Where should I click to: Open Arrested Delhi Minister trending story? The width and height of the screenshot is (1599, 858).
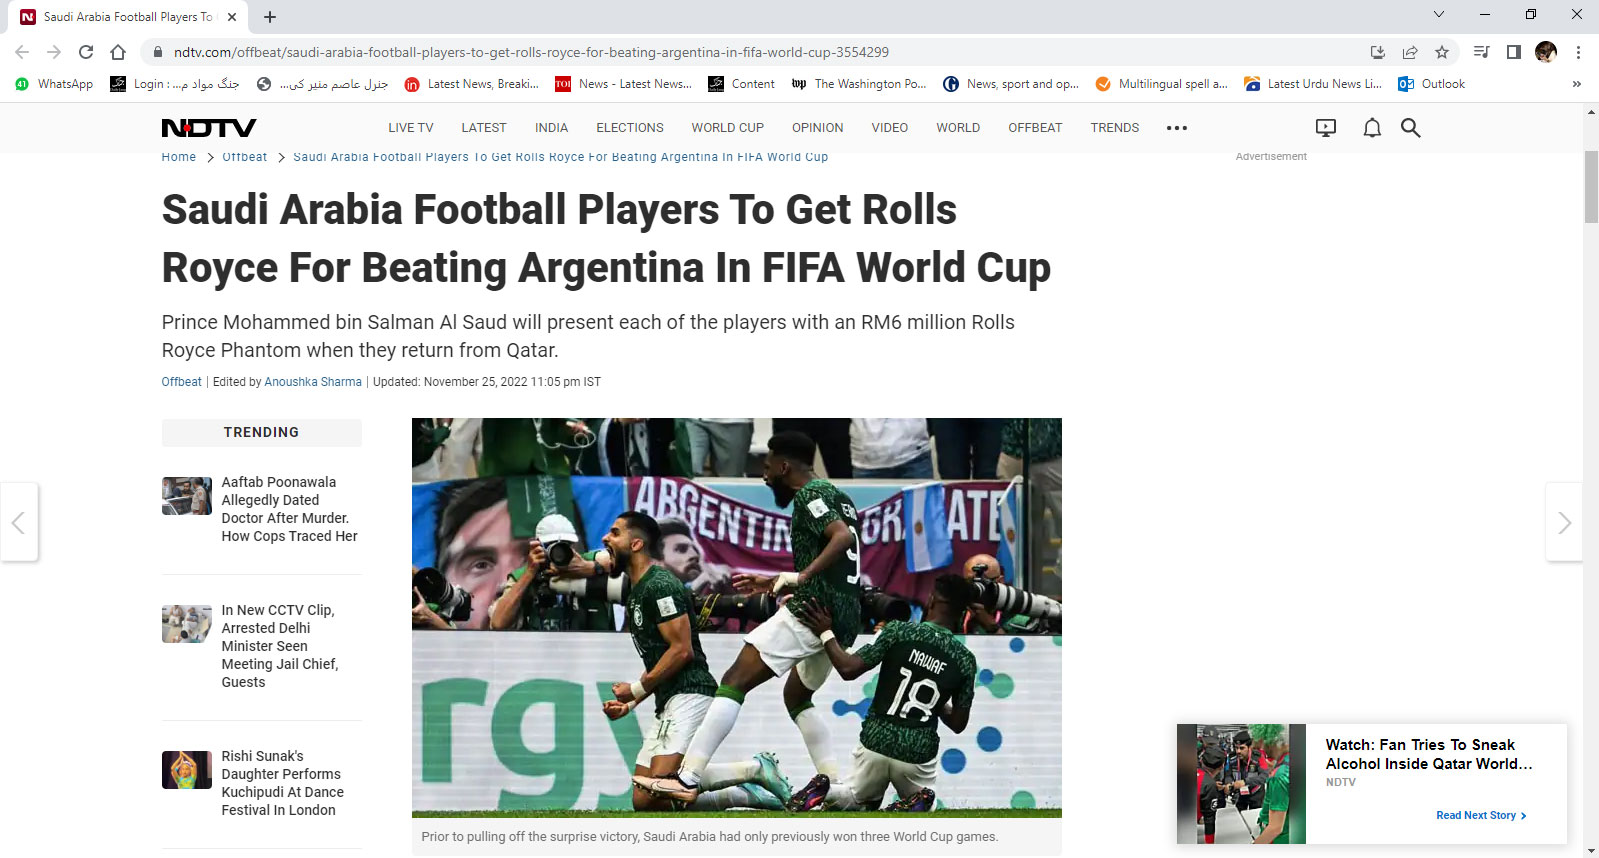click(x=280, y=646)
